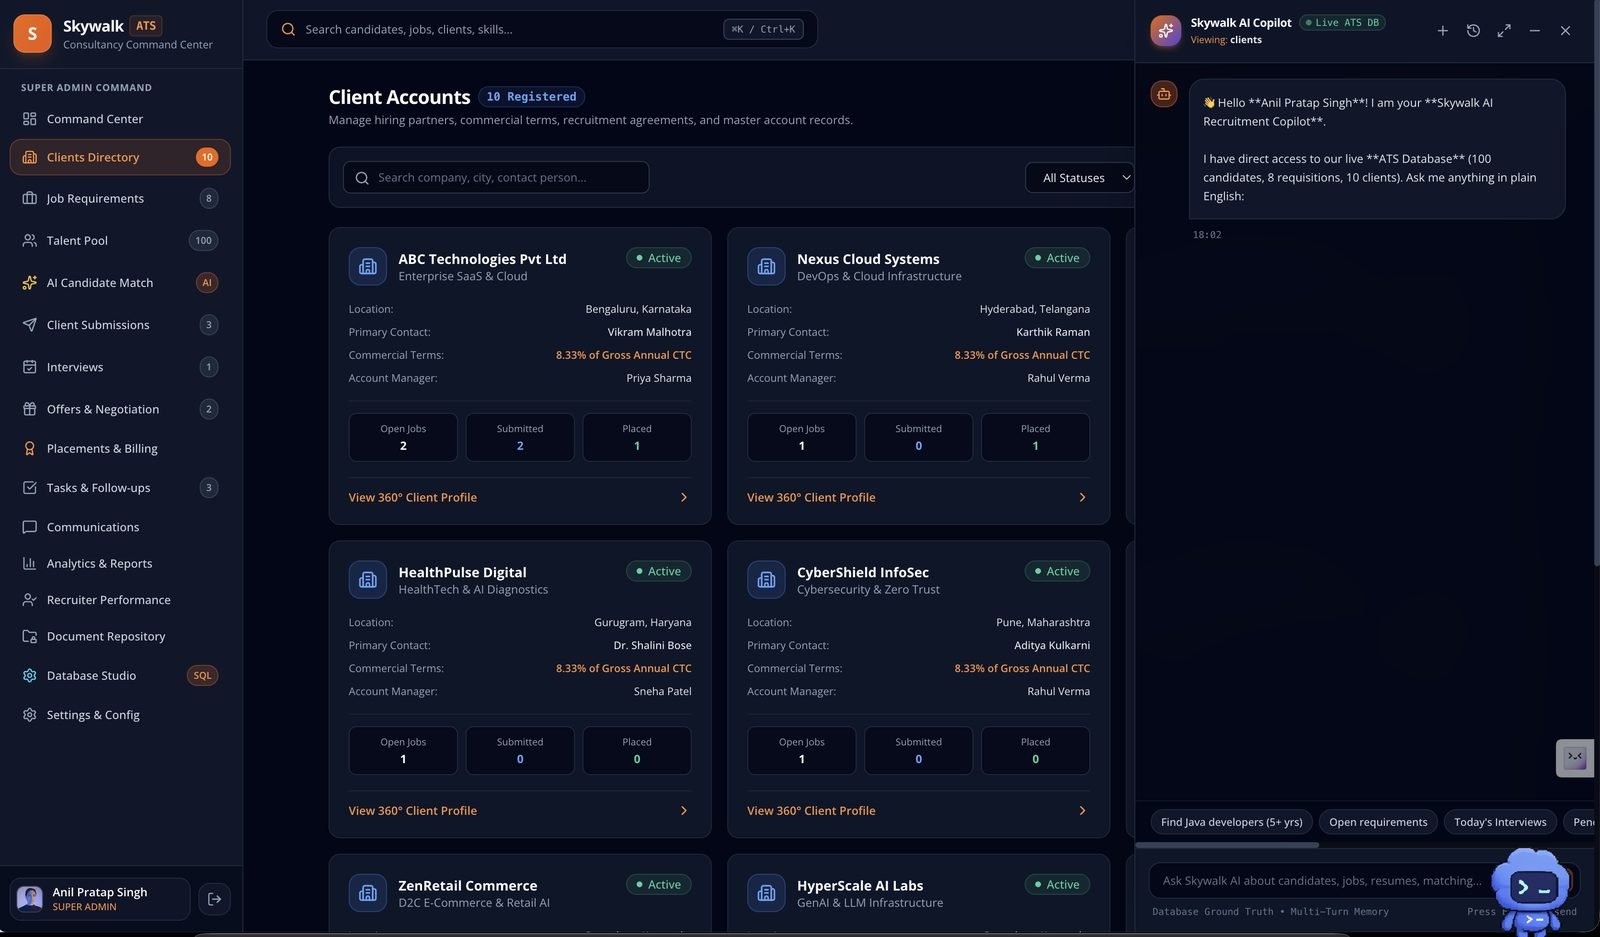
Task: Go to Job Requirements in sidebar
Action: click(x=120, y=198)
